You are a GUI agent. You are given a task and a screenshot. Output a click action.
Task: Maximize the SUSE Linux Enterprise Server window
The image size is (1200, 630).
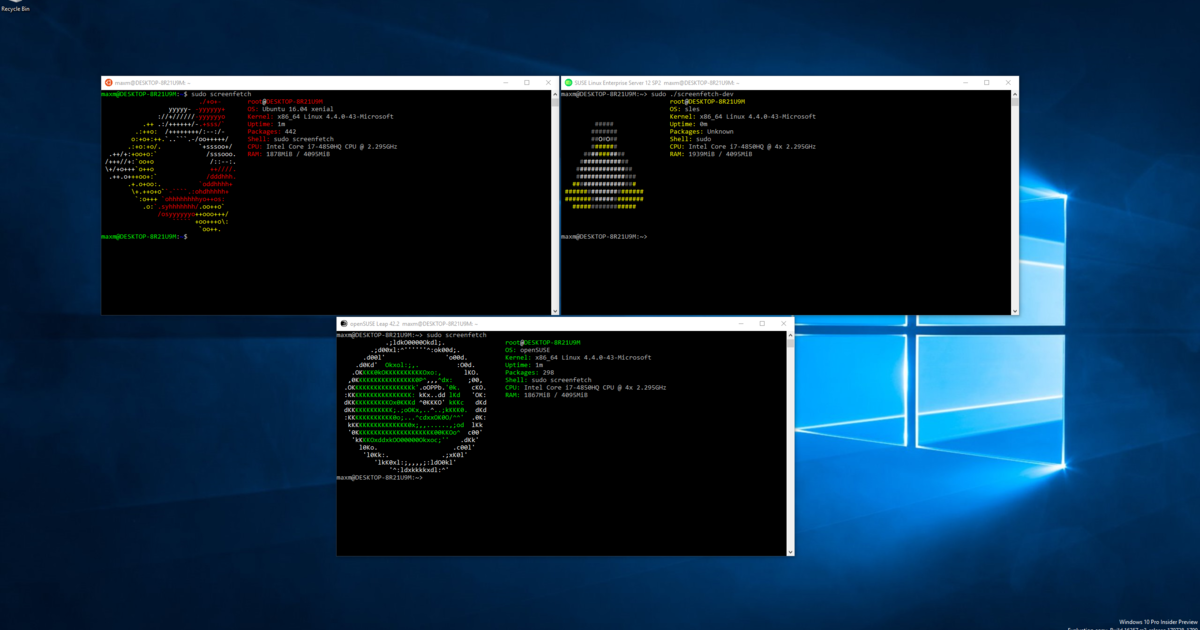coord(986,83)
